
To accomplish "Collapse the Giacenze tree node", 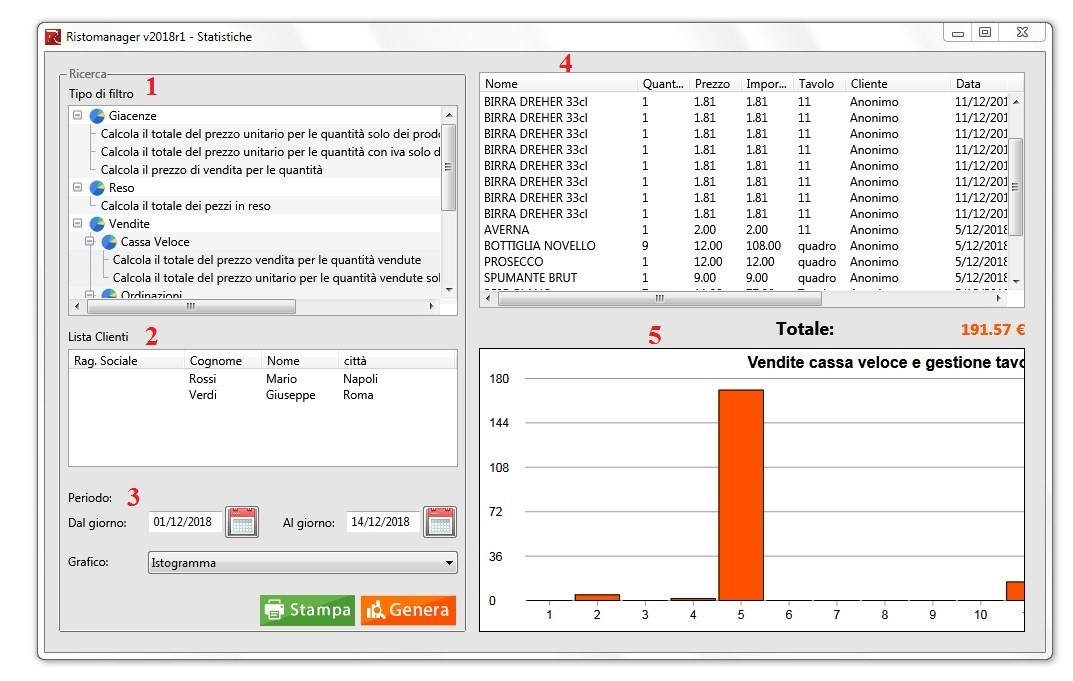I will click(x=77, y=116).
